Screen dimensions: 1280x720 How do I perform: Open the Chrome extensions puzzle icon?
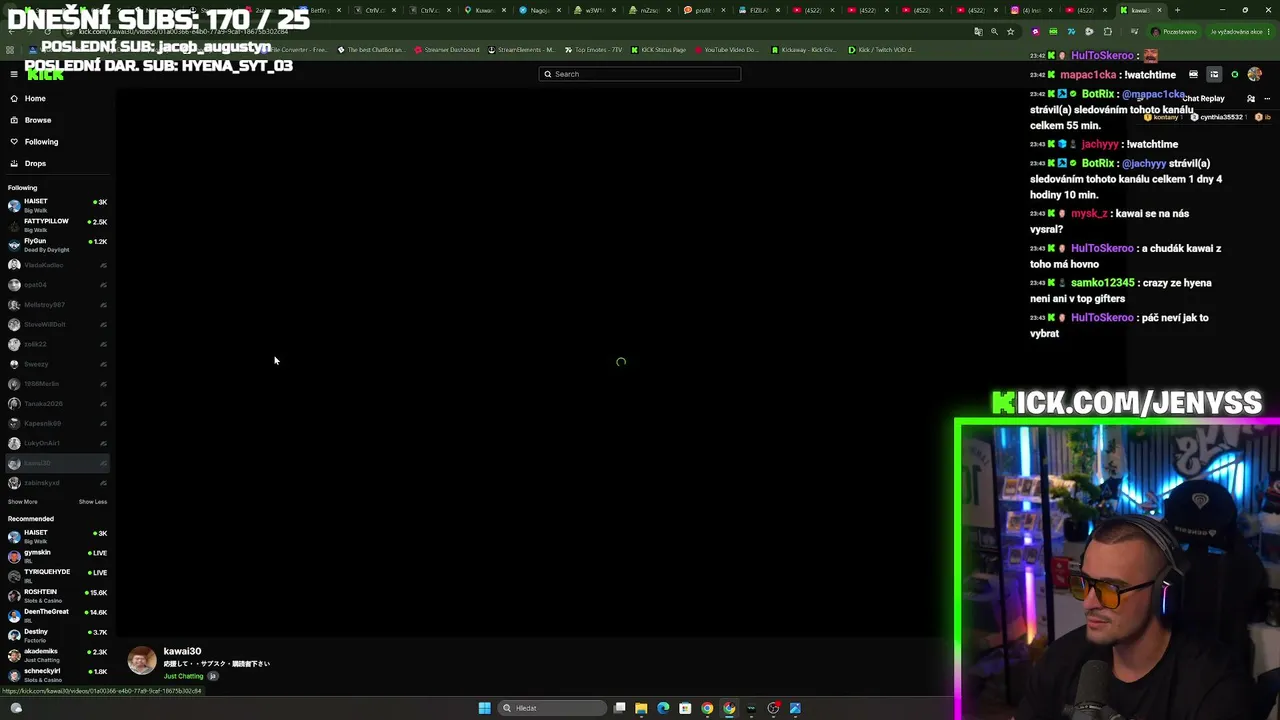1107,32
